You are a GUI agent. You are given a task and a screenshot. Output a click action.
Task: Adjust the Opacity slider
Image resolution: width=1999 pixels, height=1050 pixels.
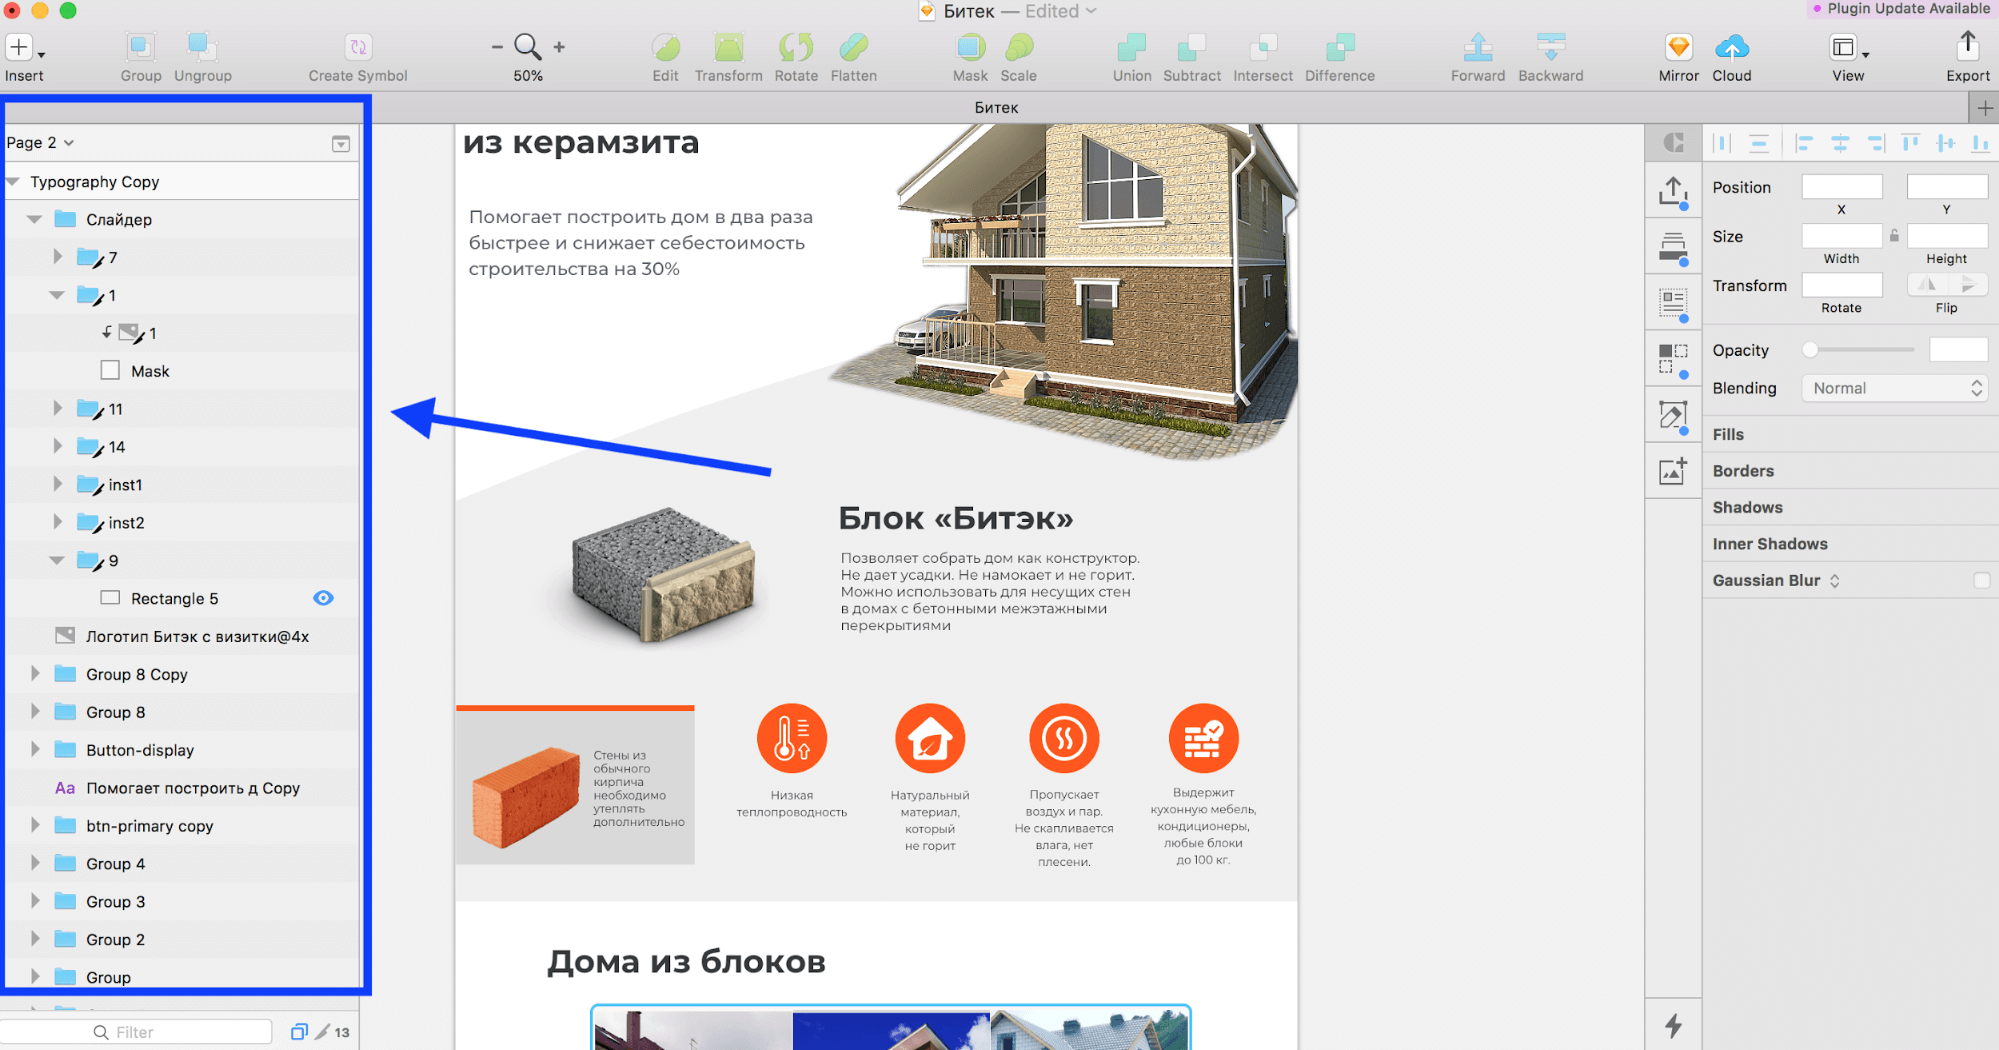click(1859, 350)
